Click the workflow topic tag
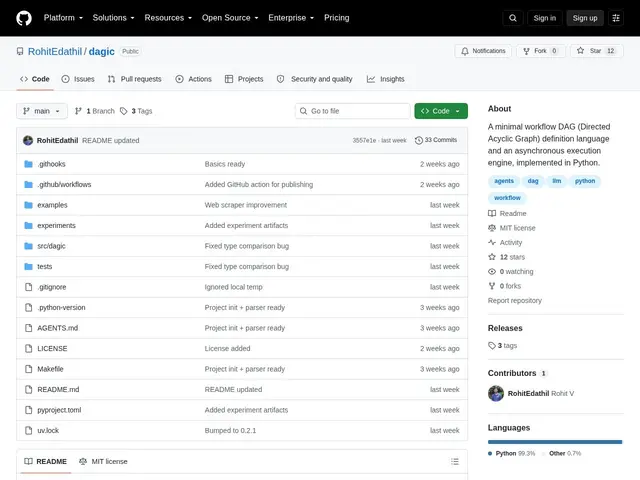The width and height of the screenshot is (640, 480). (507, 198)
